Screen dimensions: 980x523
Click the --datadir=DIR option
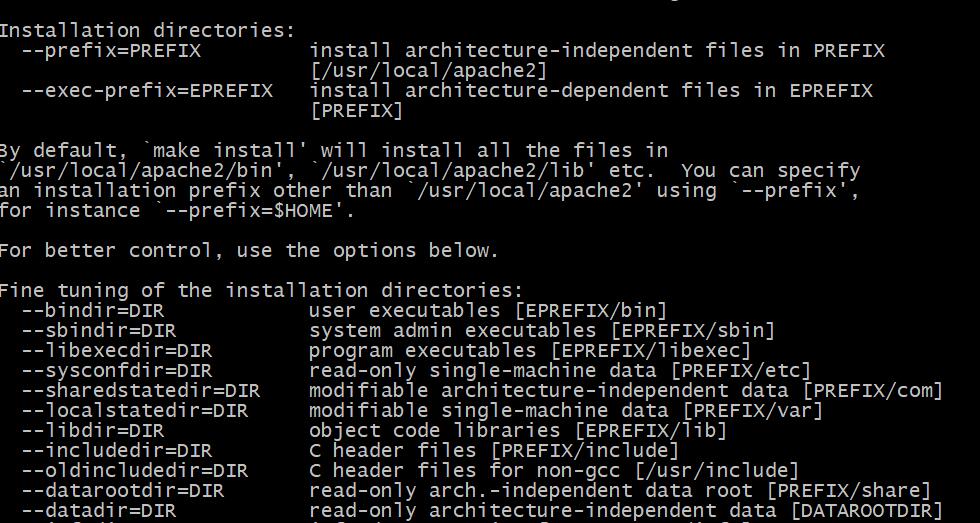(x=99, y=511)
